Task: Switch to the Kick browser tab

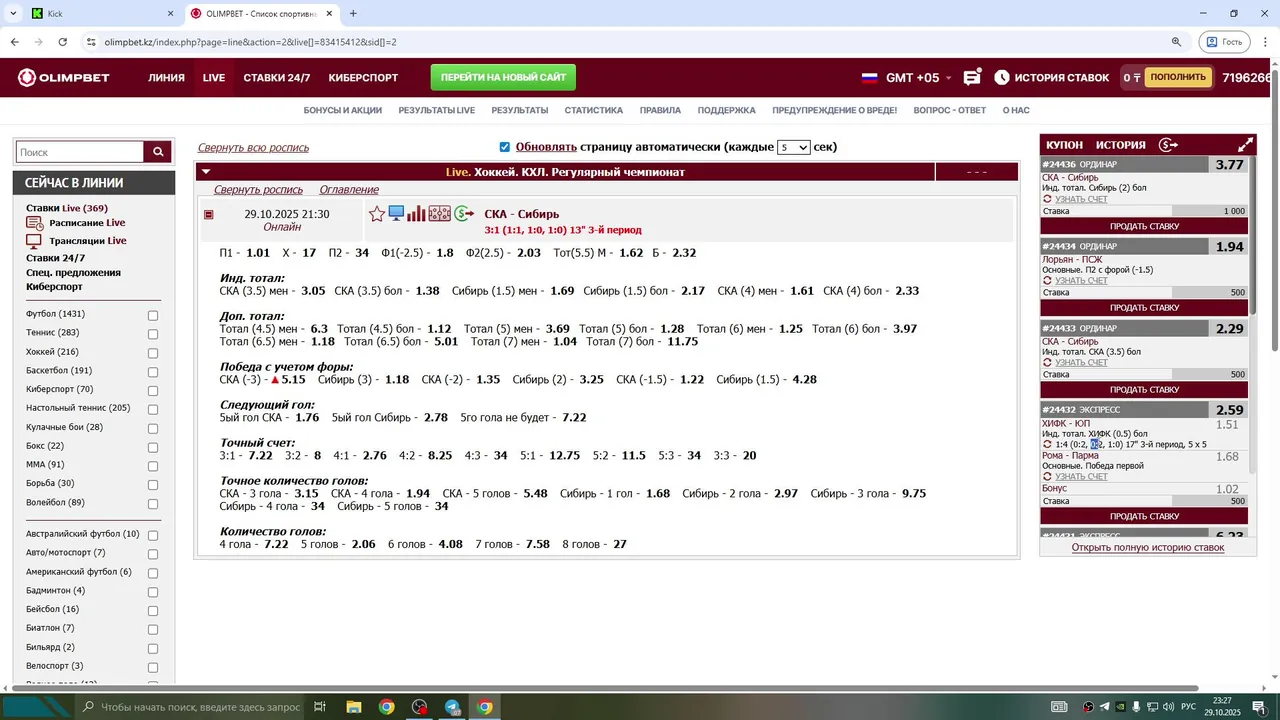Action: pyautogui.click(x=100, y=14)
